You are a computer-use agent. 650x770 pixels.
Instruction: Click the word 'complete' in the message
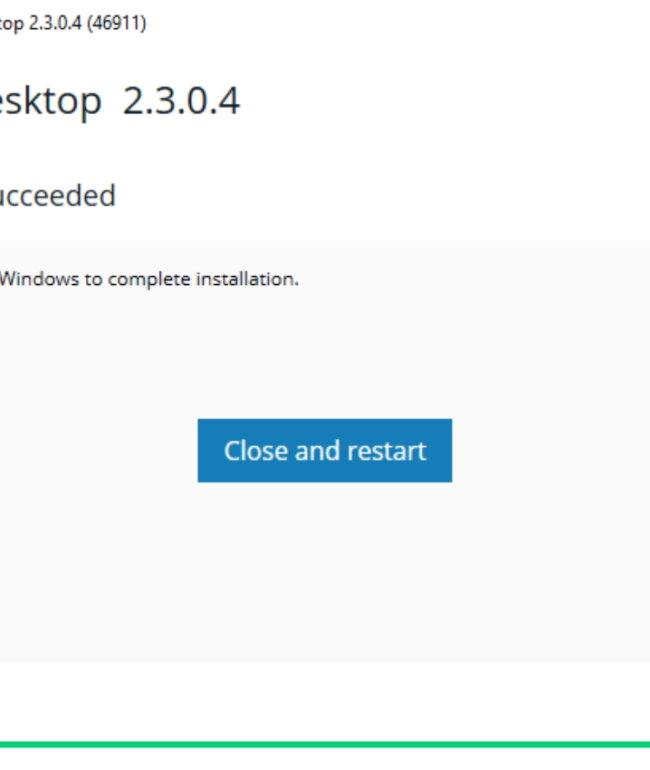[149, 279]
